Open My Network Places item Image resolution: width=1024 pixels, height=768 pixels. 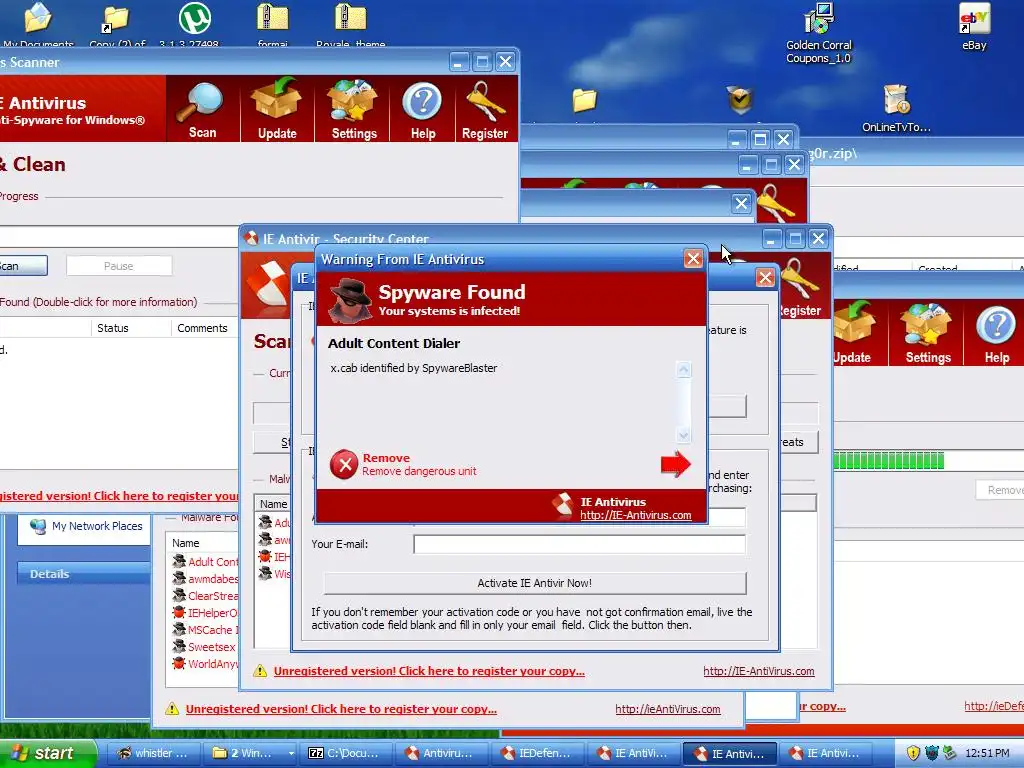pos(86,526)
